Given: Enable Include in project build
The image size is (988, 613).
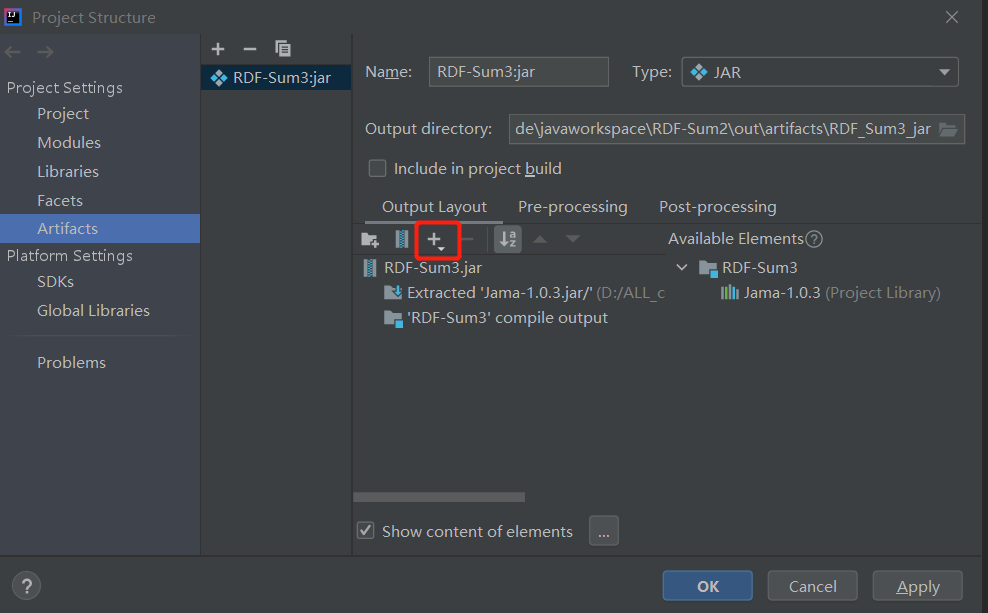Looking at the screenshot, I should click(377, 168).
